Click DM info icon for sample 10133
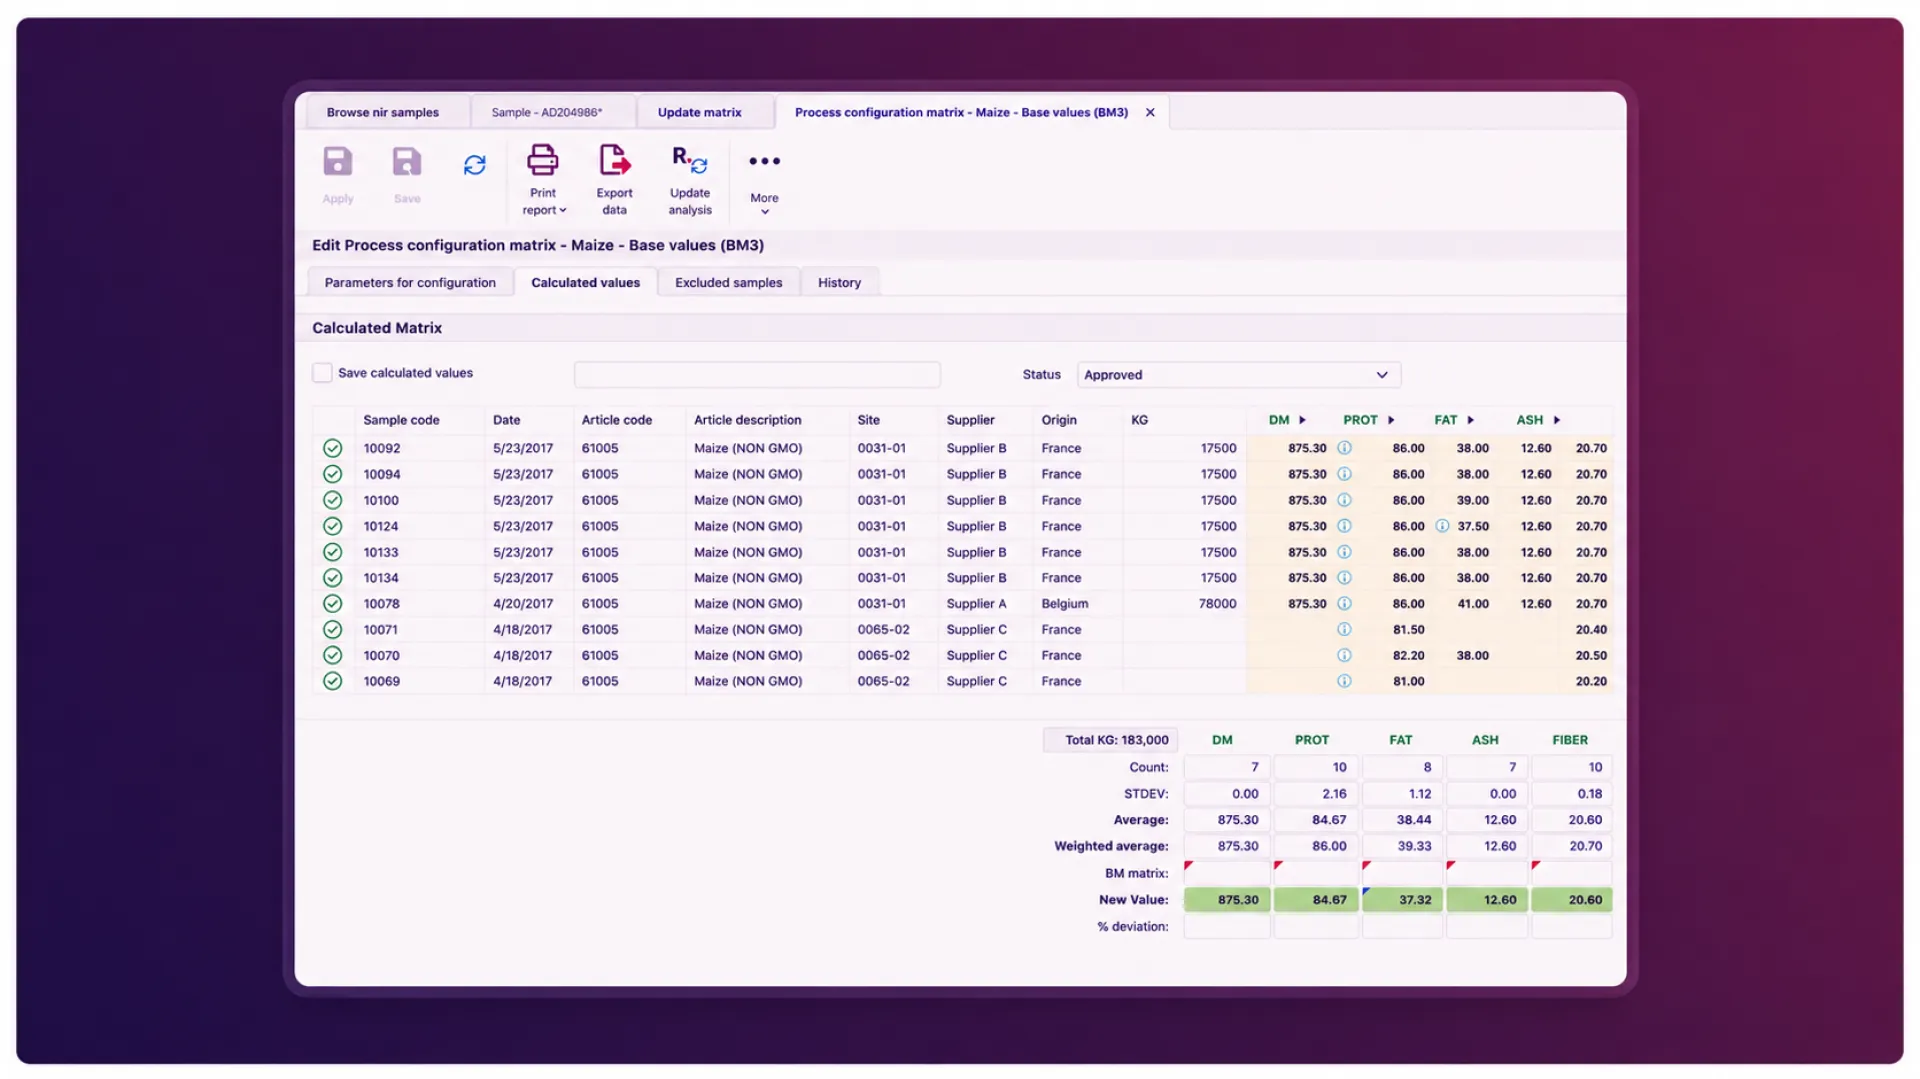The width and height of the screenshot is (1920, 1079). 1344,552
